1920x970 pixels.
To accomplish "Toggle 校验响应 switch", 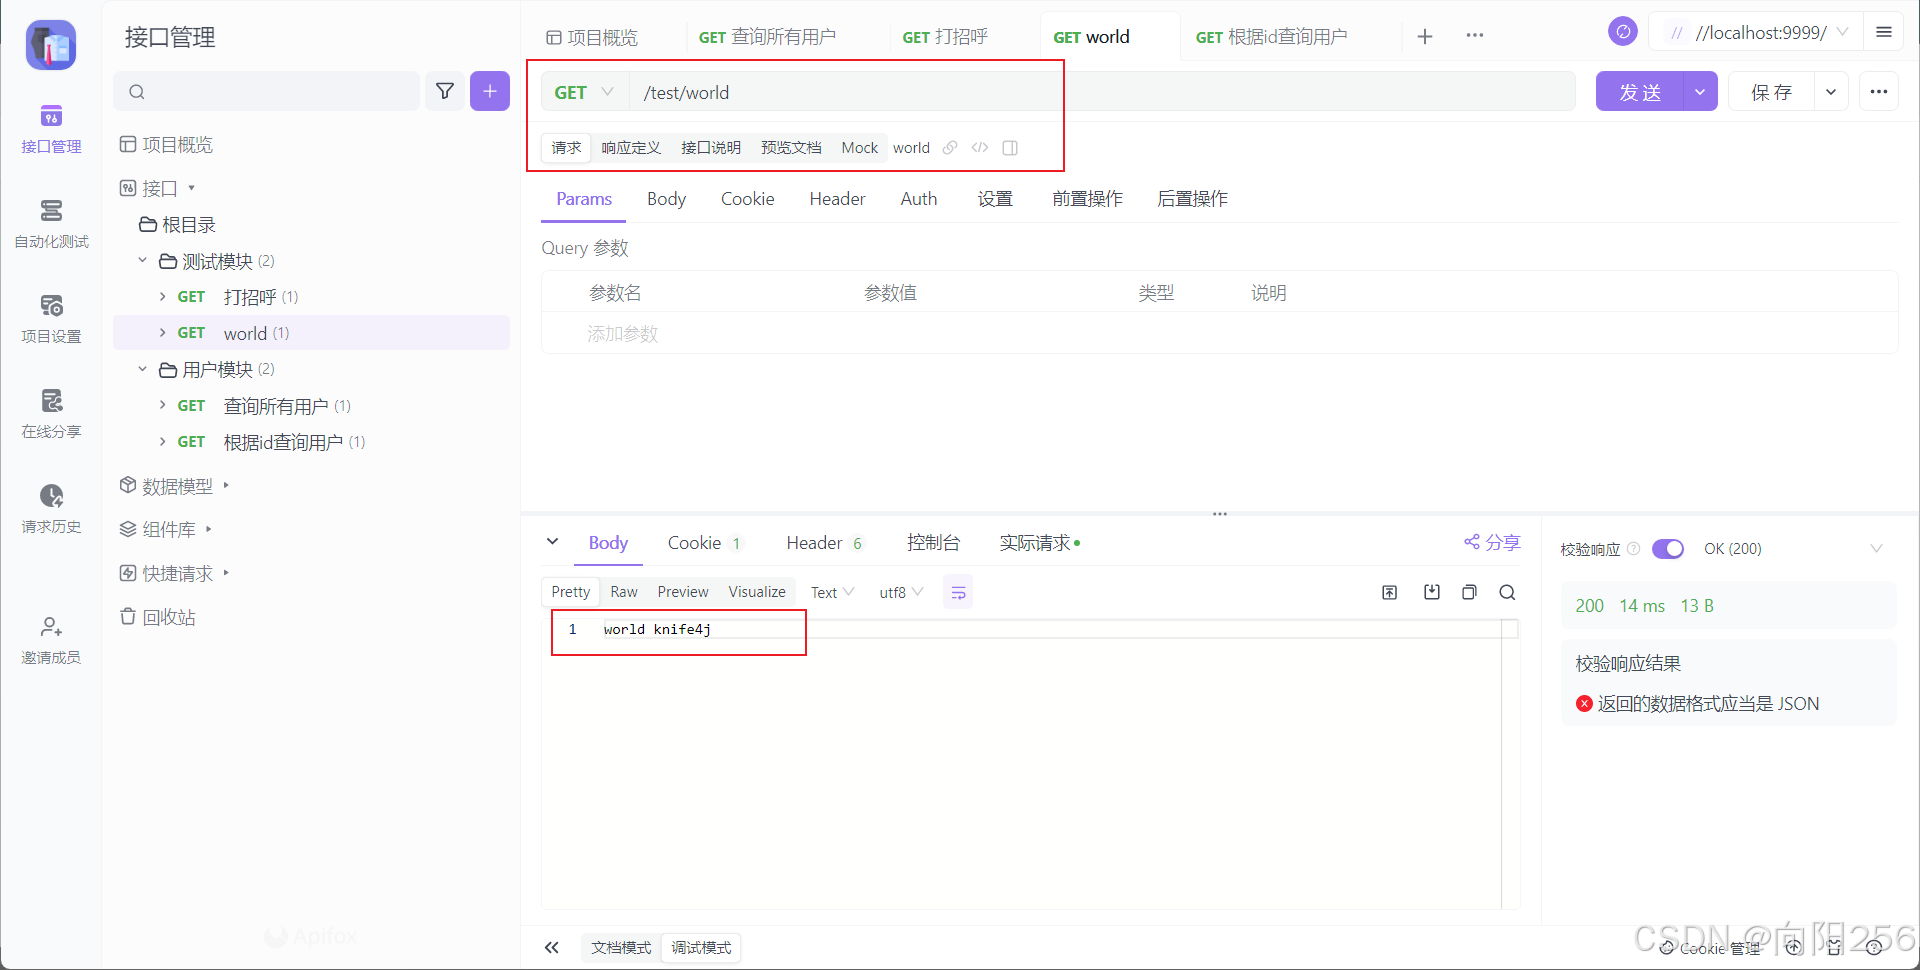I will coord(1668,549).
